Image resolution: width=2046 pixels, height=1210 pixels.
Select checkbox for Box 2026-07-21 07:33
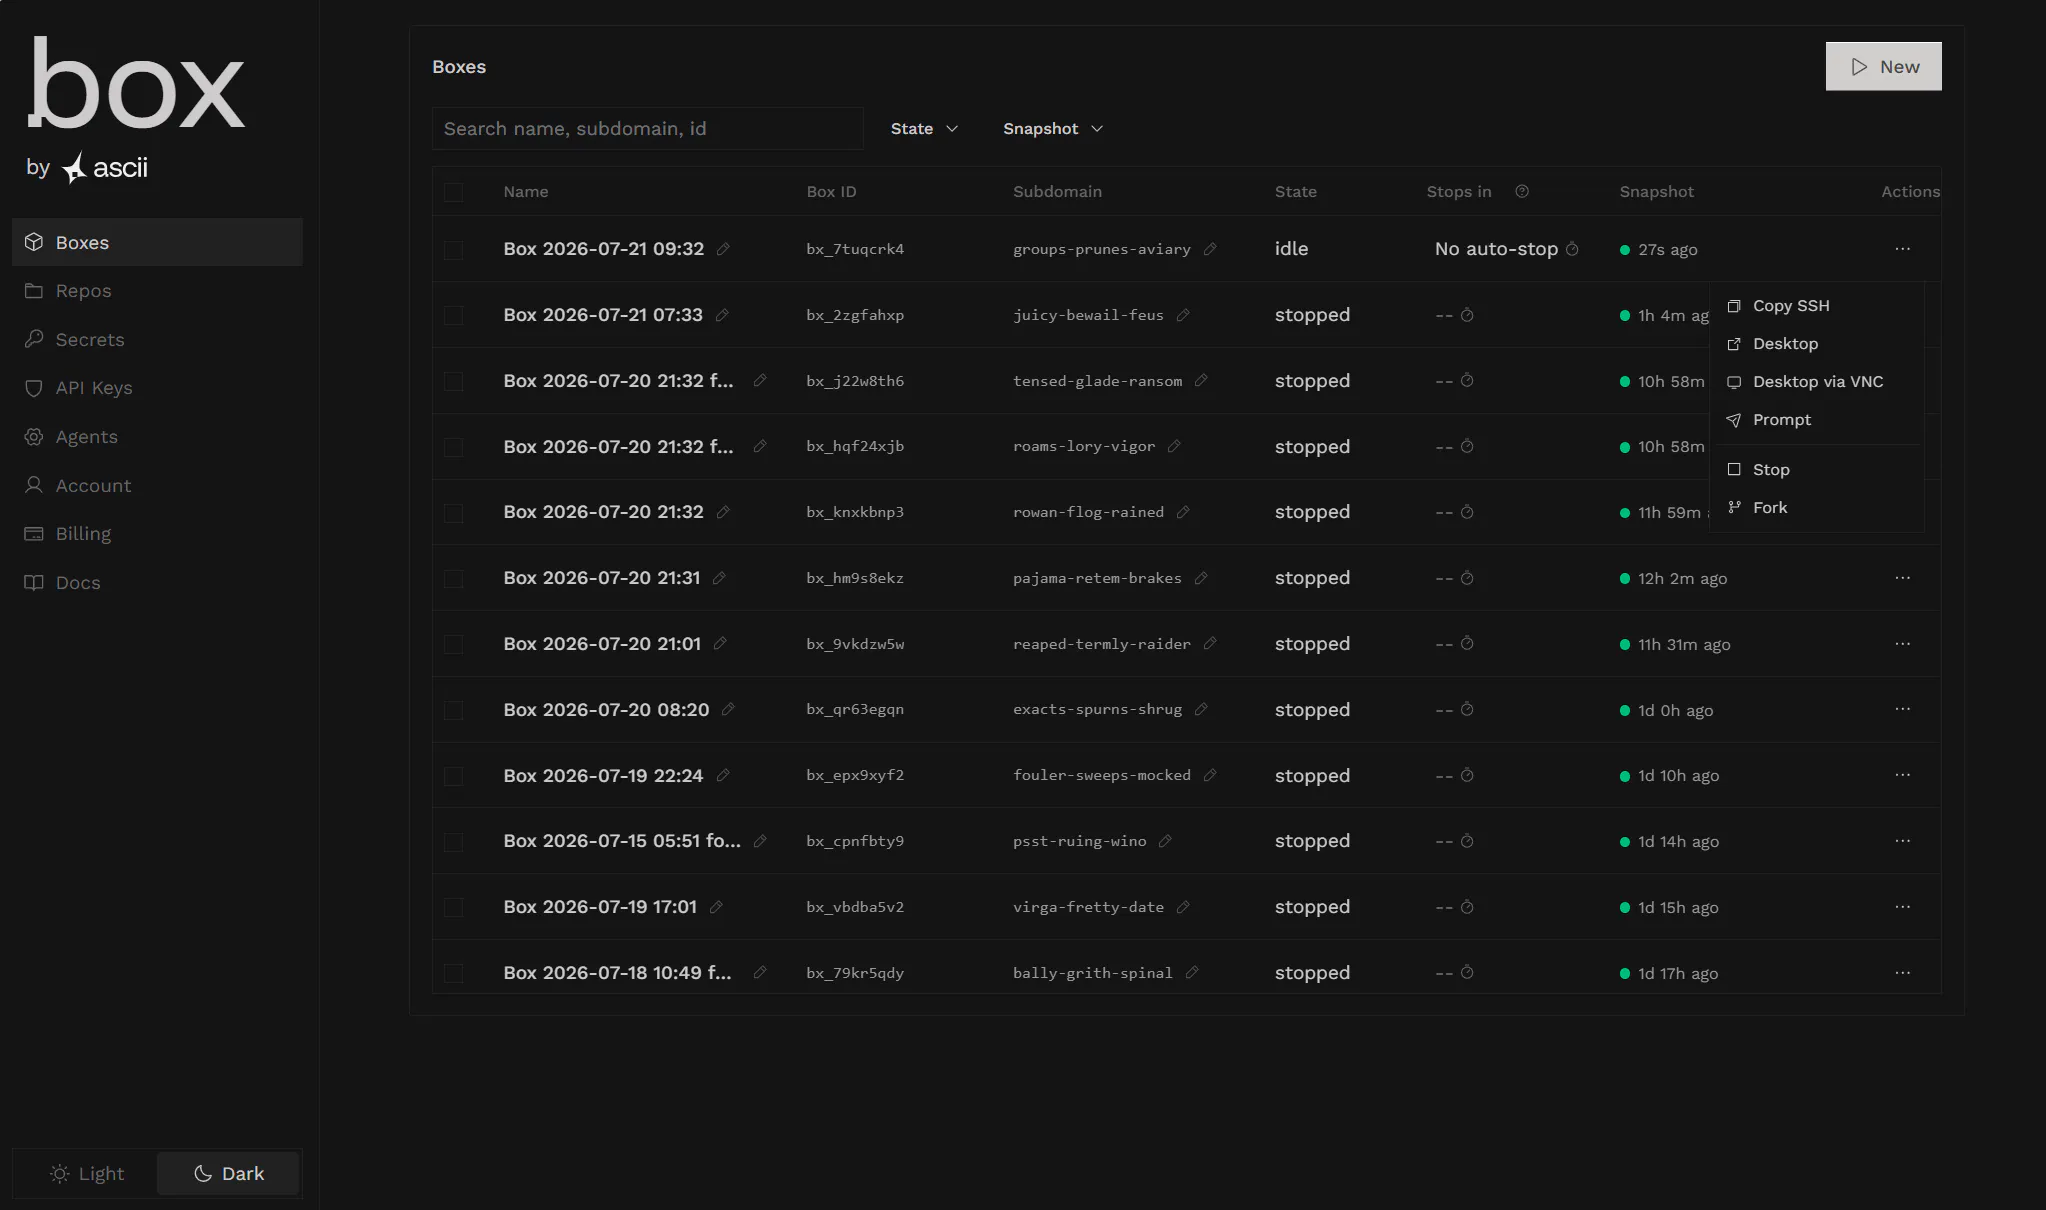[454, 316]
